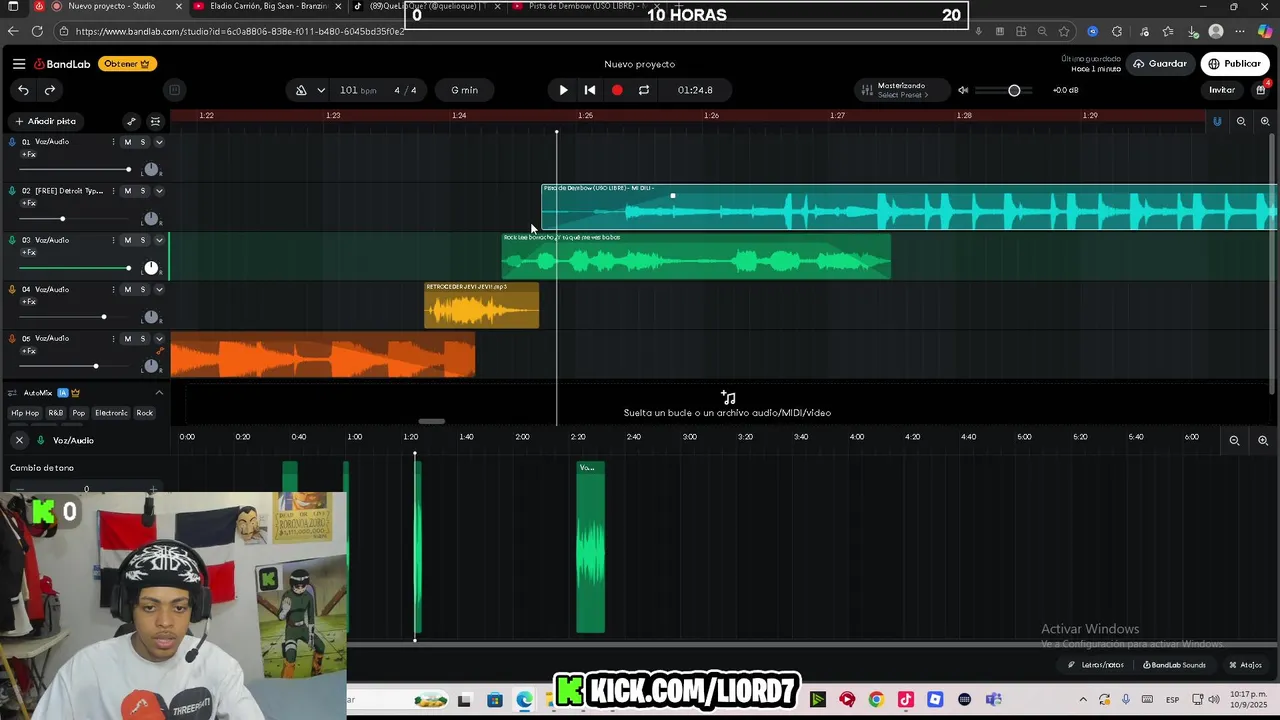
Task: Select the Hip Hop AutoMix genre
Action: pos(25,413)
